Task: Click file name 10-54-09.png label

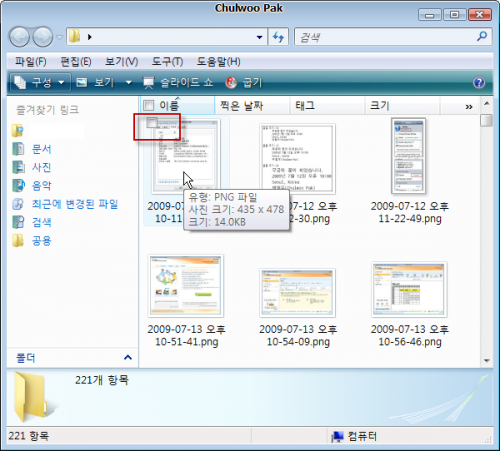Action: (x=298, y=335)
